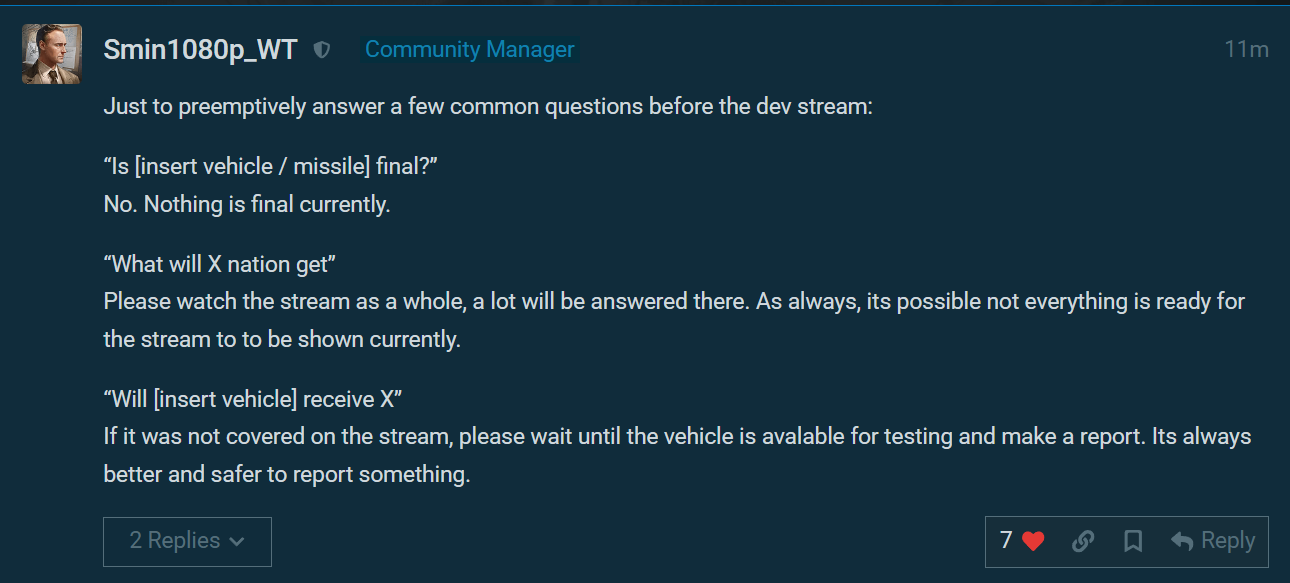Viewport: 1290px width, 583px height.
Task: Click the chevron next to 2 Replies
Action: 237,542
